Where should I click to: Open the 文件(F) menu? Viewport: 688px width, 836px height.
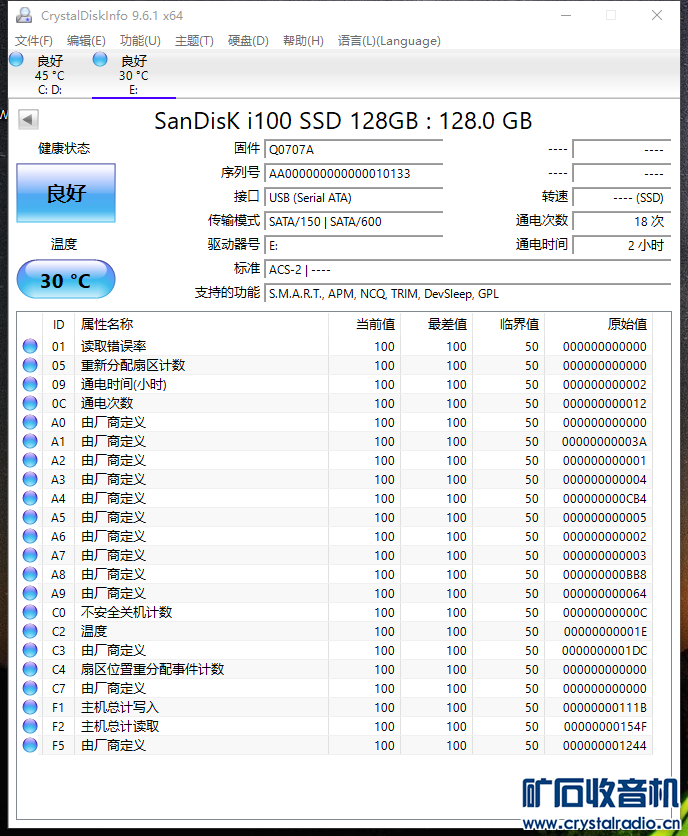(x=34, y=41)
